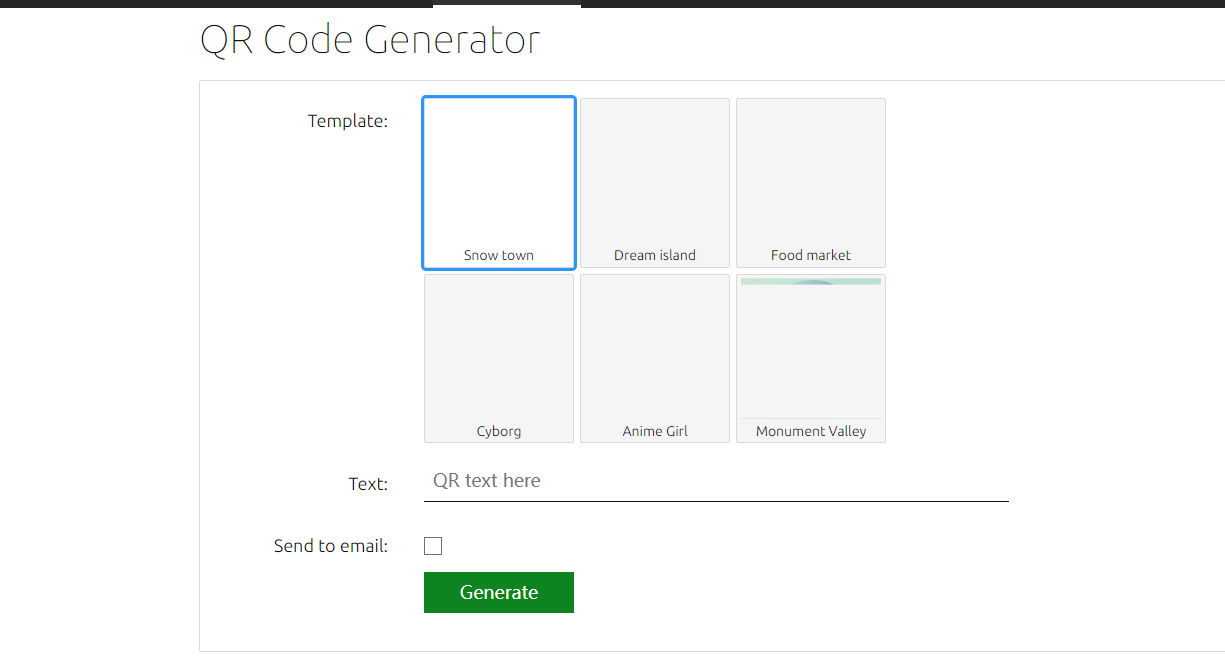The height and width of the screenshot is (663, 1225).
Task: Select the Cyborg template card
Action: (x=499, y=358)
